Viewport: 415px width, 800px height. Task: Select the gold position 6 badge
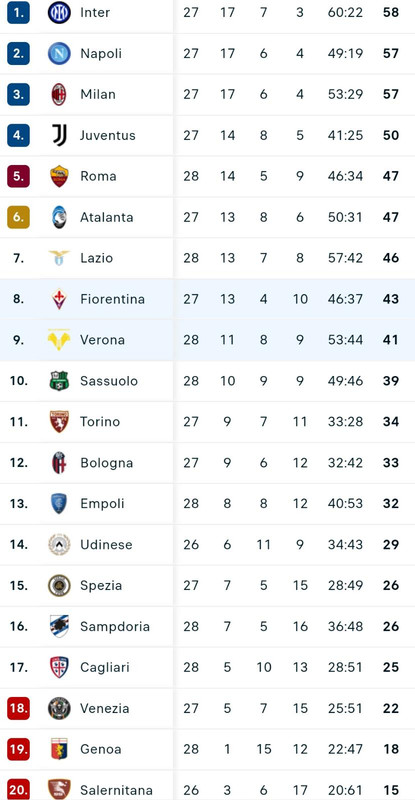pos(18,217)
